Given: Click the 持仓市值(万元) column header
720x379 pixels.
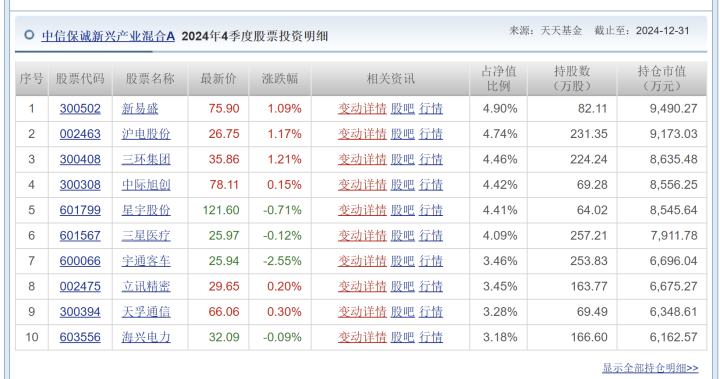Looking at the screenshot, I should tap(662, 79).
